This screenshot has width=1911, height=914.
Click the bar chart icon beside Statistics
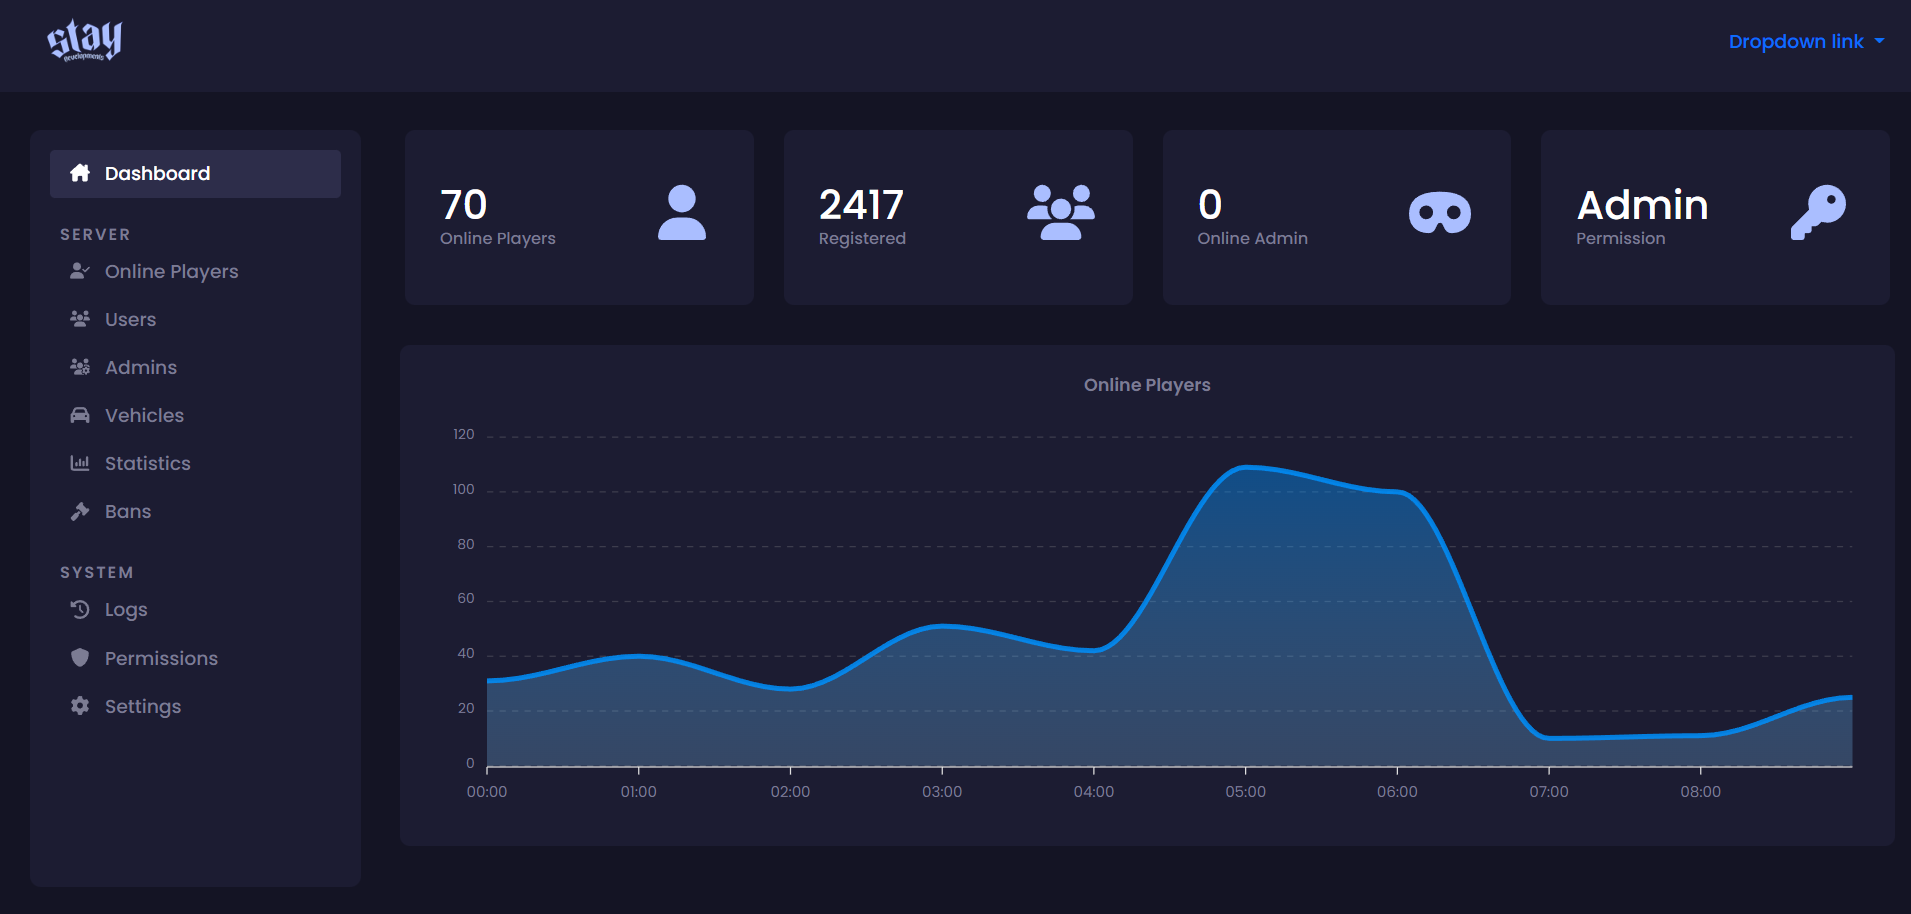point(80,463)
